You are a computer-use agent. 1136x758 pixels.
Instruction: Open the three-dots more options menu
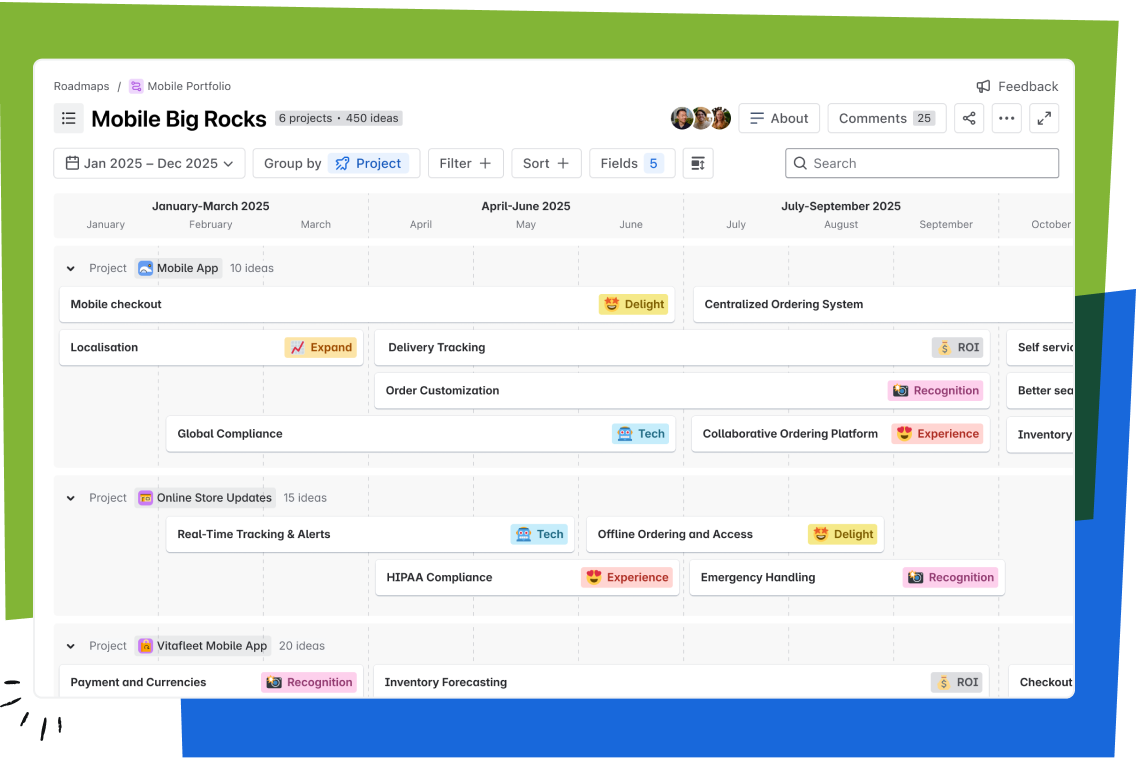tap(1006, 118)
